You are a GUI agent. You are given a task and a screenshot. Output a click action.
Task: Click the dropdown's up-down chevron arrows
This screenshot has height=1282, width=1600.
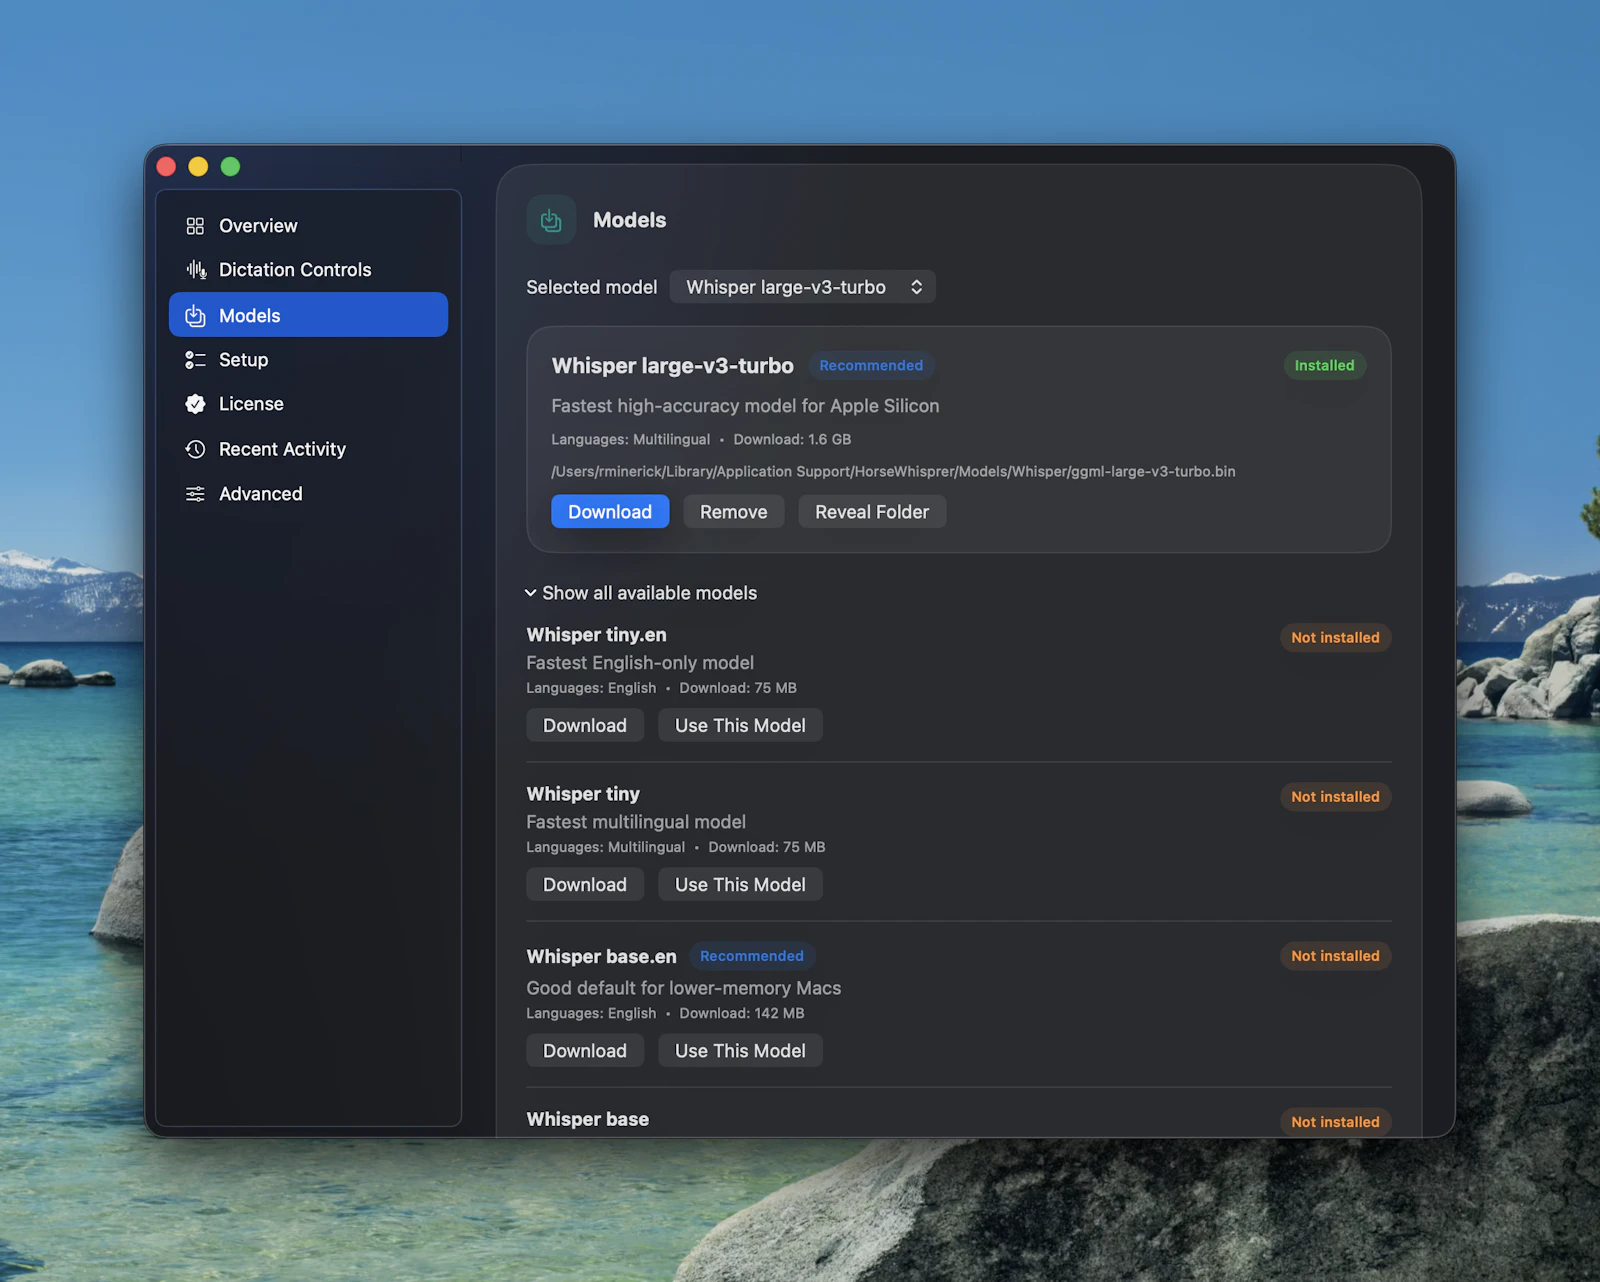pyautogui.click(x=916, y=287)
